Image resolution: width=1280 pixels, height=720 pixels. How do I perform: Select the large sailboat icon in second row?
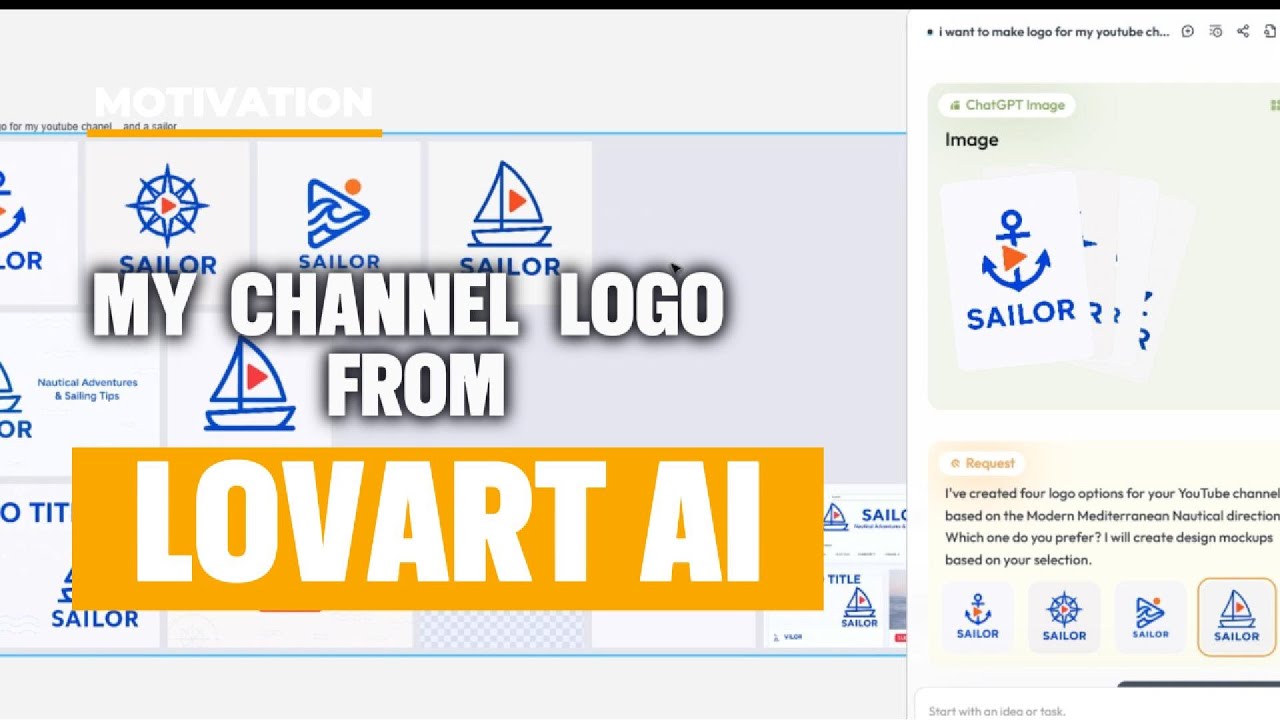pyautogui.click(x=250, y=385)
